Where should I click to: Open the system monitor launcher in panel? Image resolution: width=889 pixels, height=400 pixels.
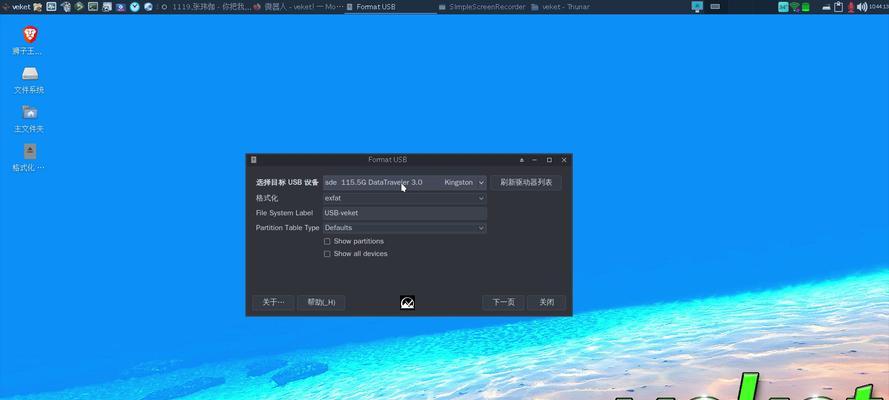point(51,7)
